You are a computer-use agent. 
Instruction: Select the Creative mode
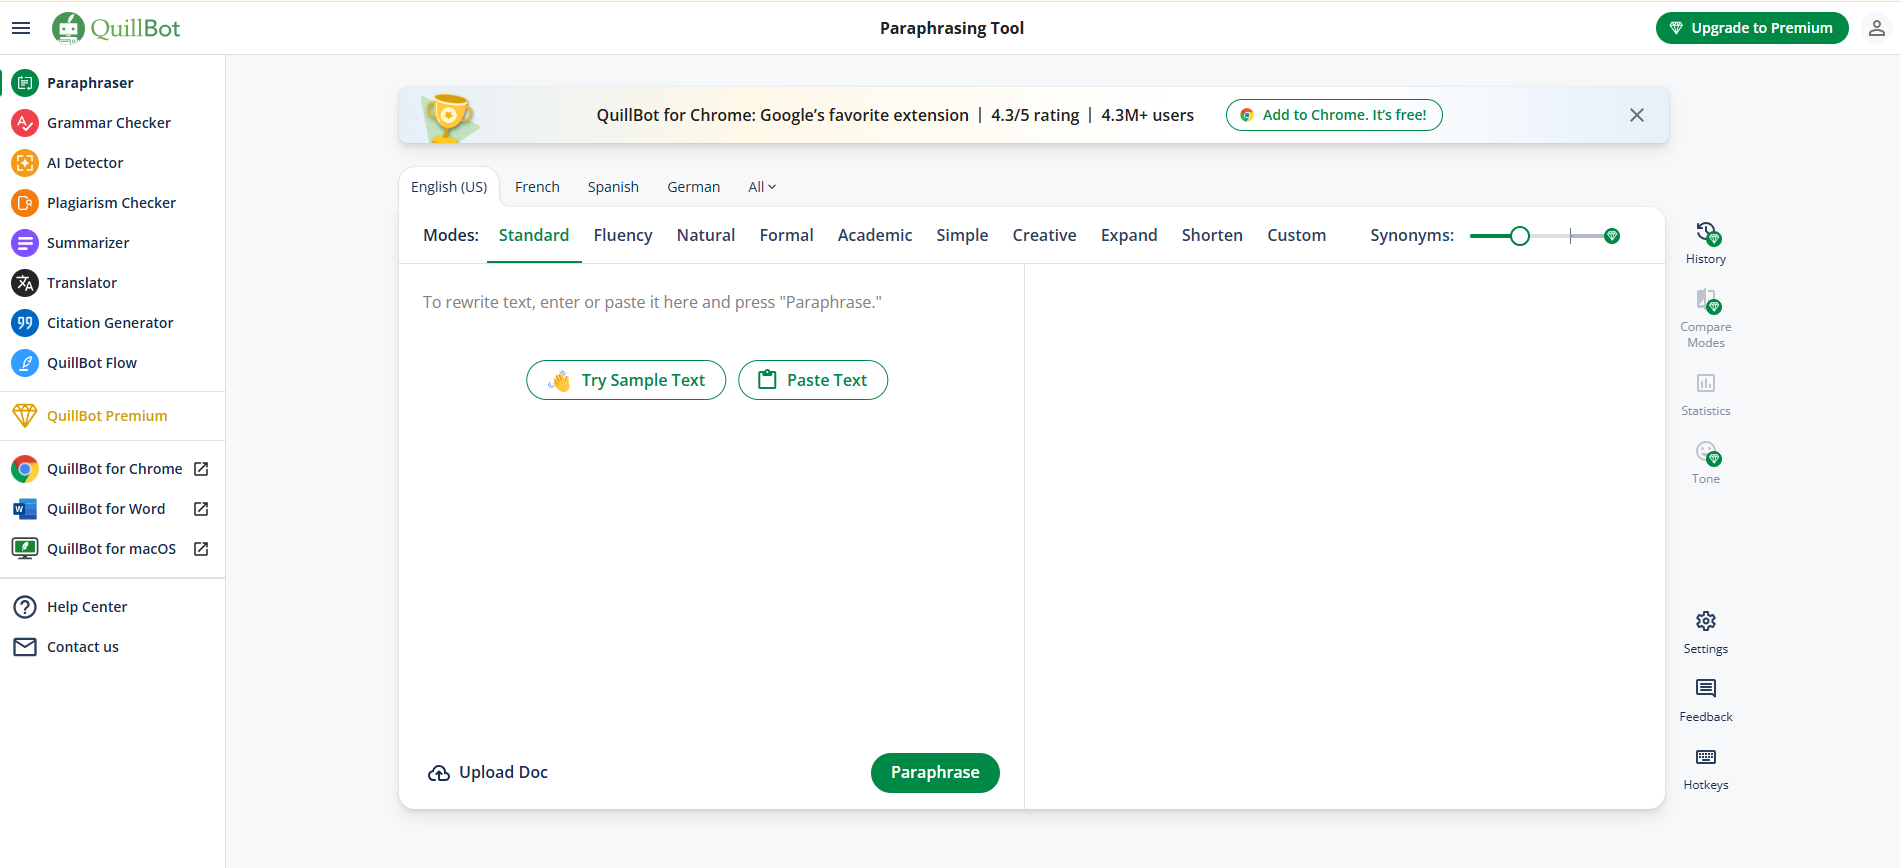1044,235
